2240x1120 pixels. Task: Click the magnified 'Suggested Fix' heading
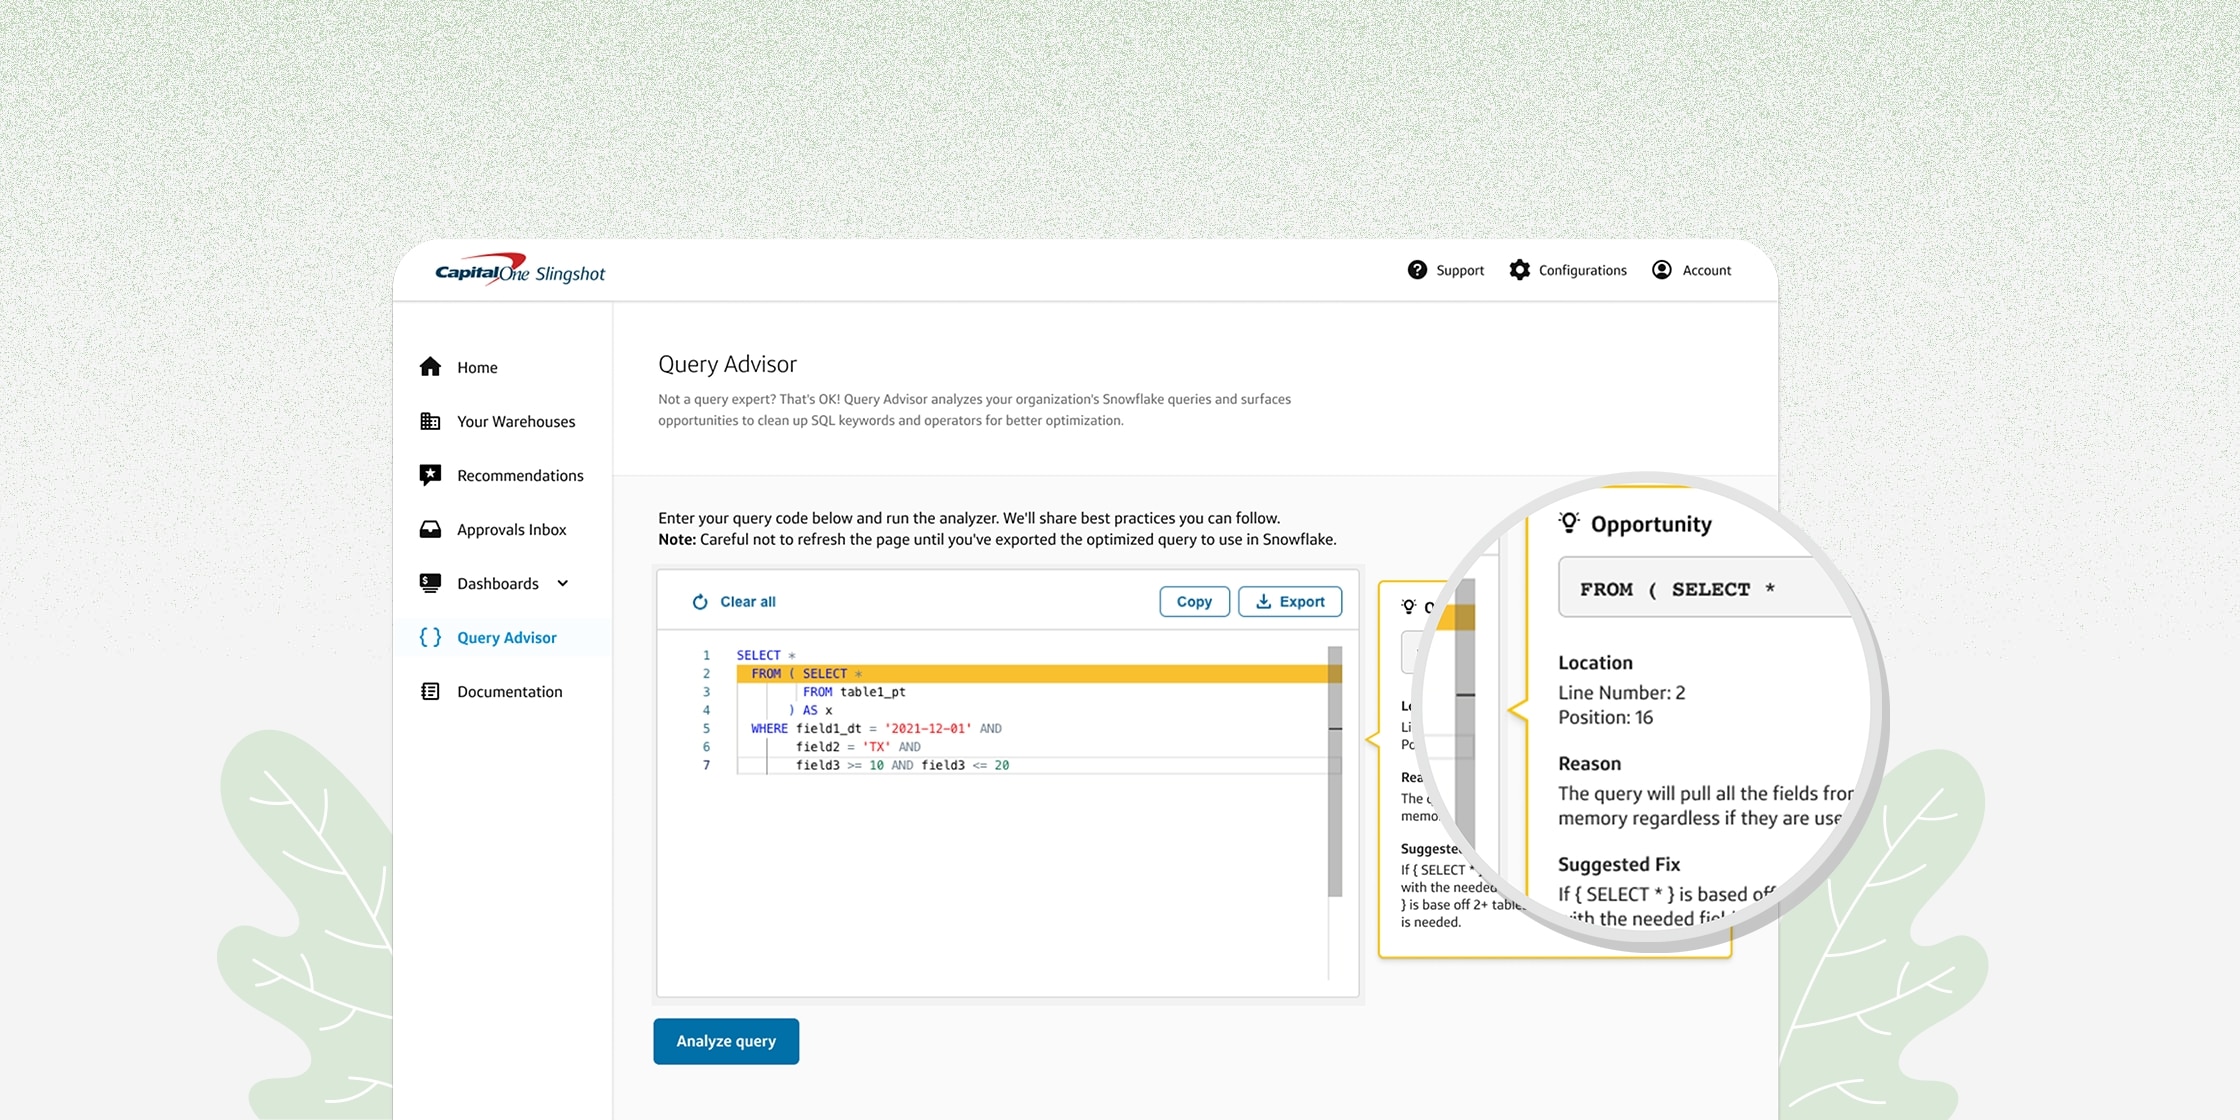click(x=1618, y=864)
